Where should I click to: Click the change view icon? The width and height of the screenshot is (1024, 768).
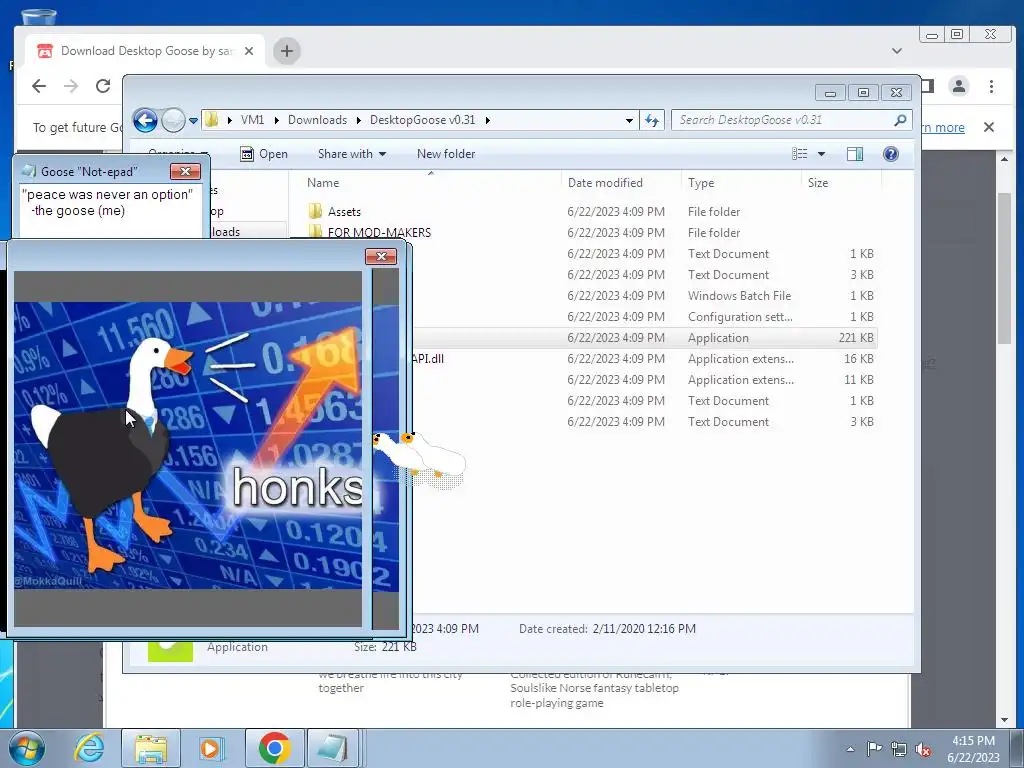[x=800, y=154]
